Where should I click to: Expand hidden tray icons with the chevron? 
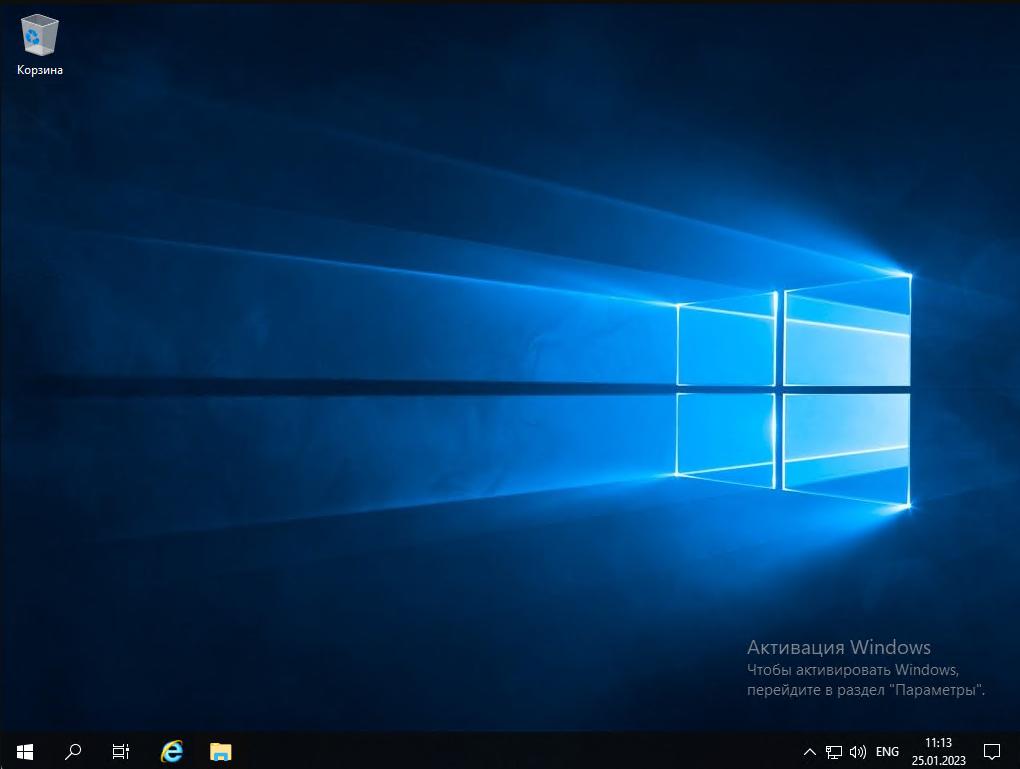(809, 751)
